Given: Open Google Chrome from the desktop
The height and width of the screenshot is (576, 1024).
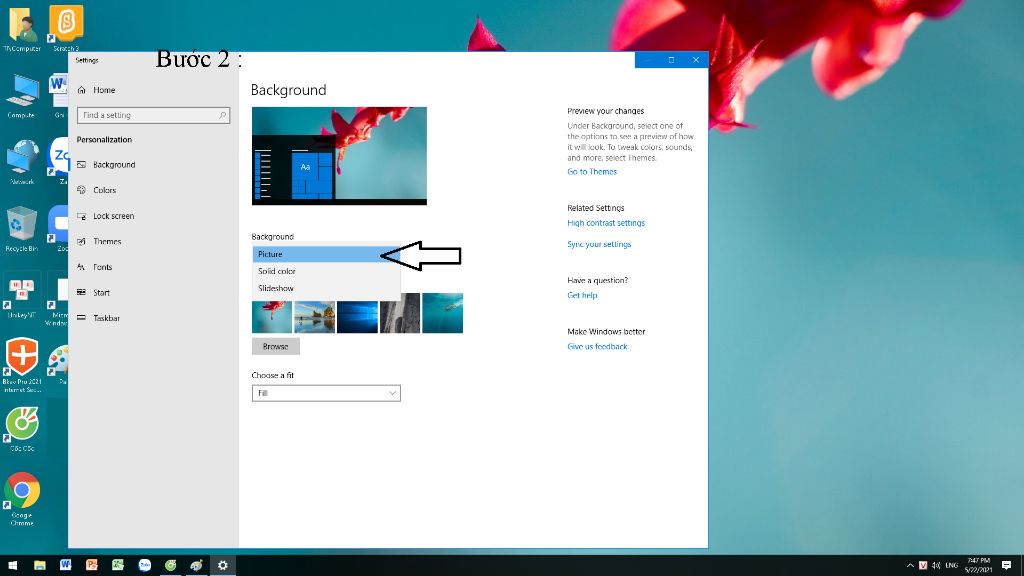Looking at the screenshot, I should (22, 492).
